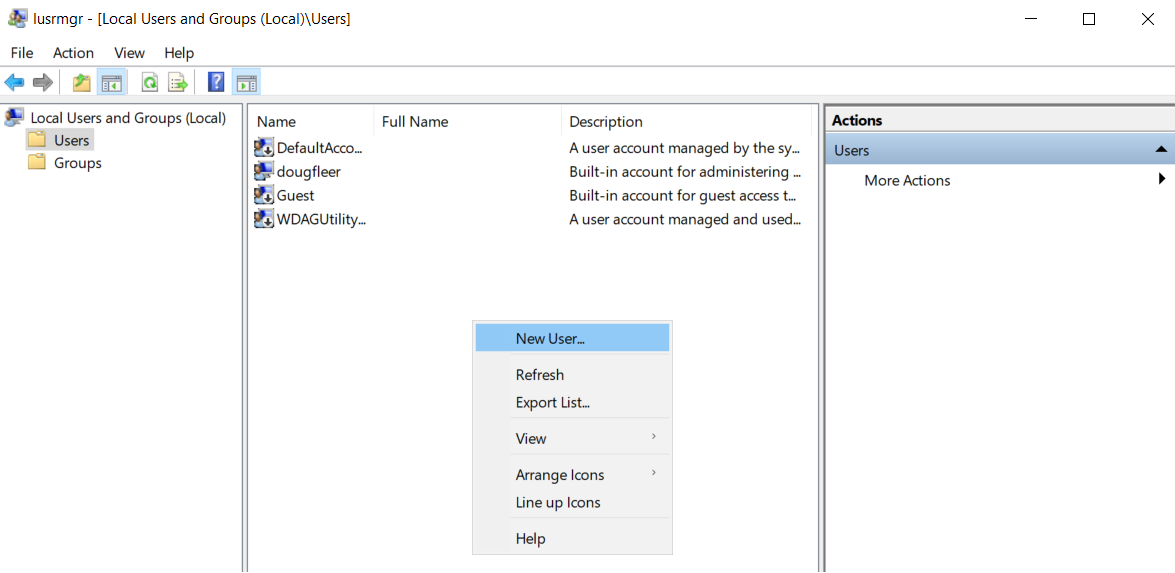Select the Groups folder icon in tree

[37, 163]
